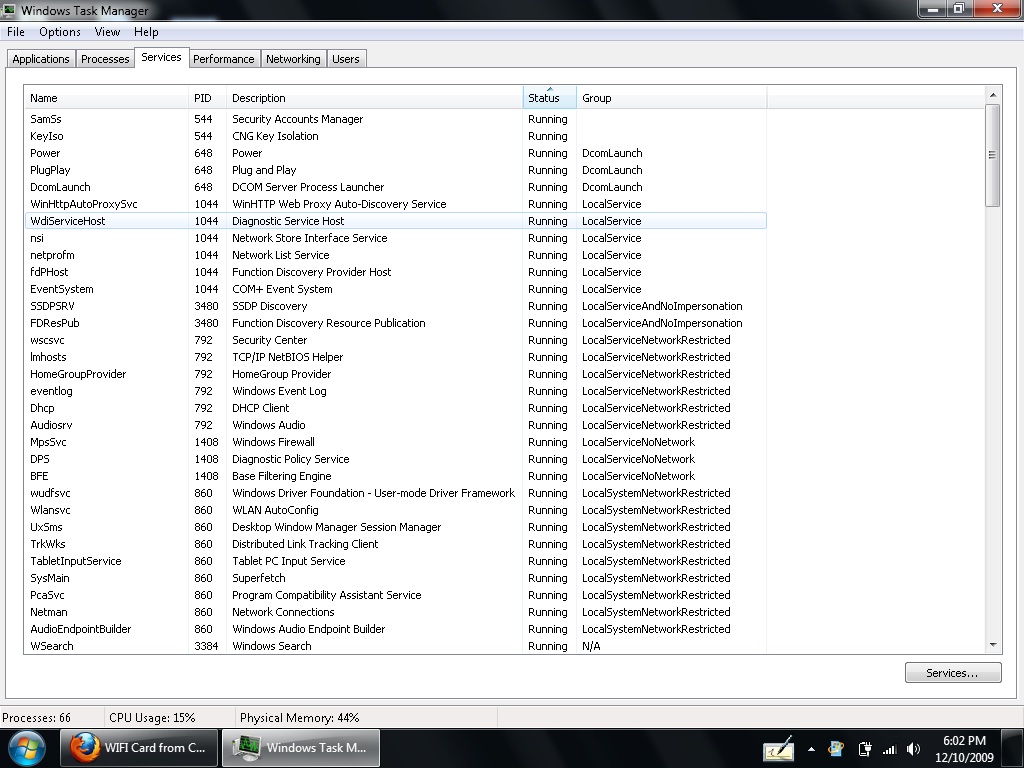The height and width of the screenshot is (768, 1024).
Task: Sort by the Name column header
Action: click(x=106, y=98)
